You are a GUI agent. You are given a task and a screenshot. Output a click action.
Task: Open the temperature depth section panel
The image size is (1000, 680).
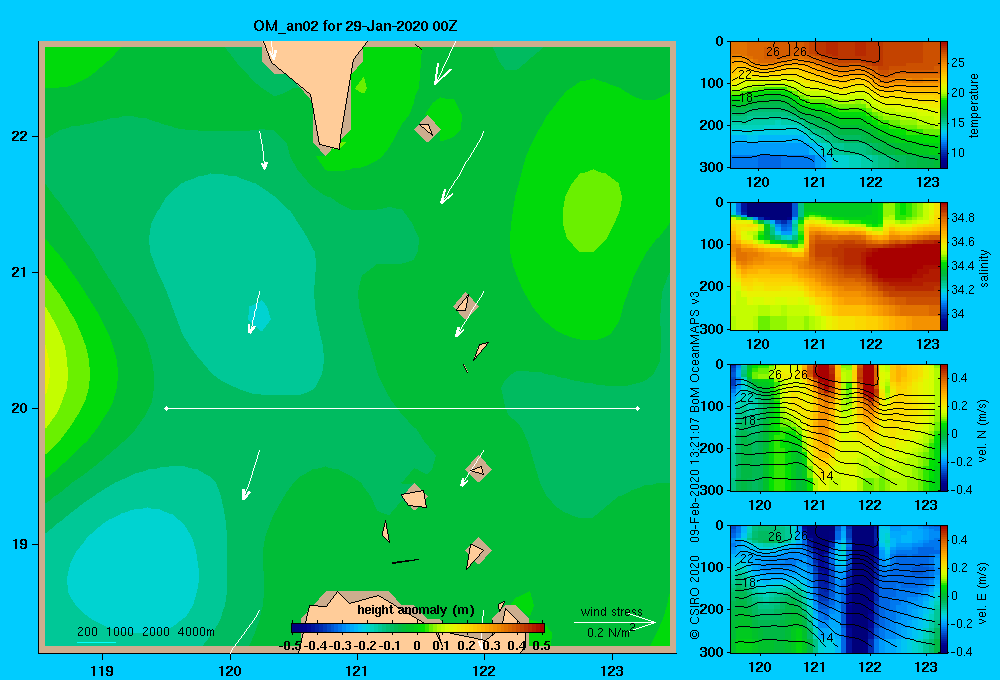834,105
